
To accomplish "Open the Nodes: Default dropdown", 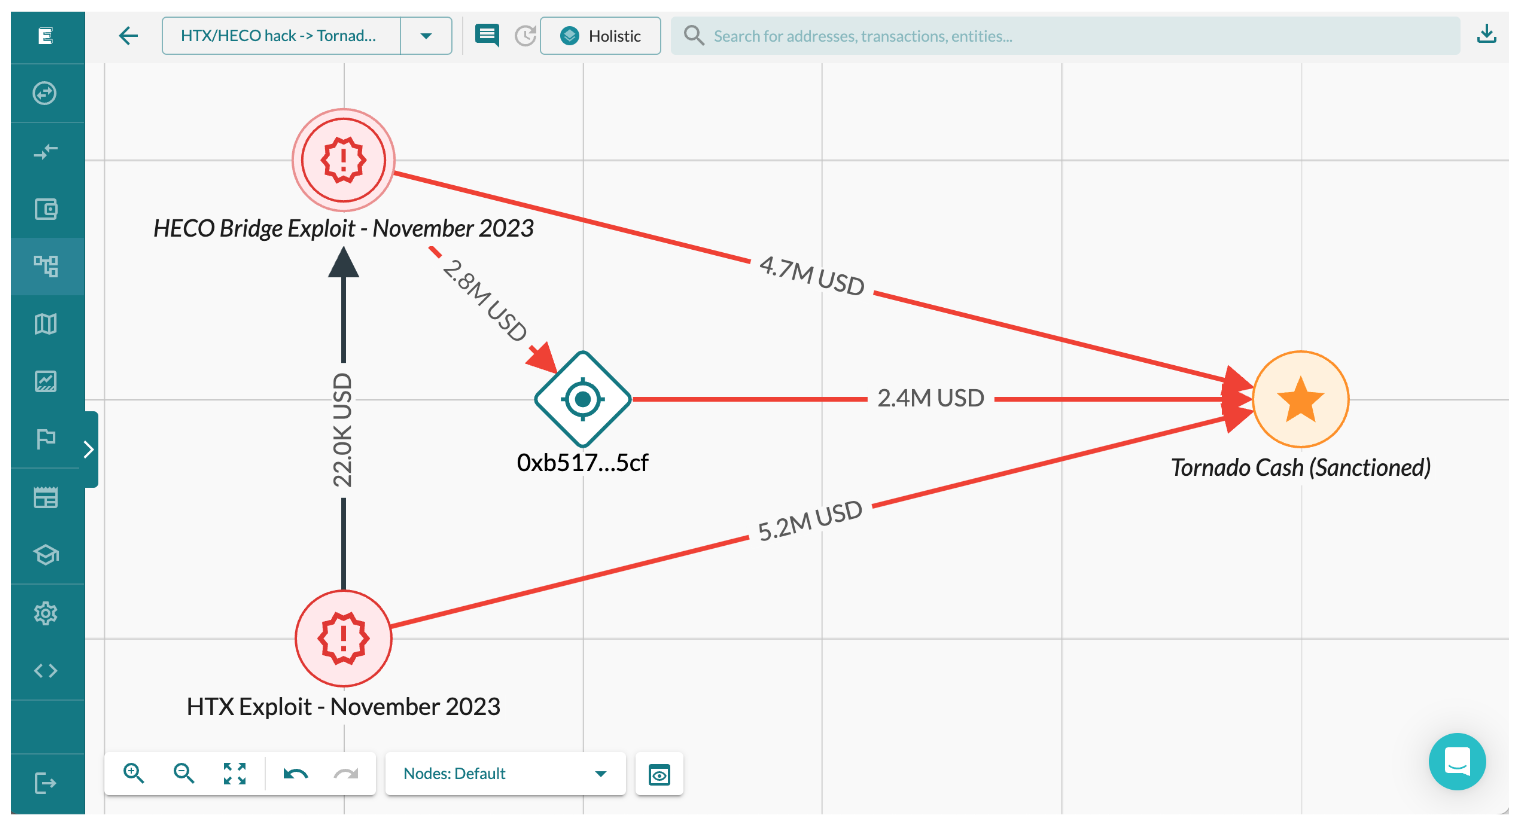I will [x=505, y=773].
